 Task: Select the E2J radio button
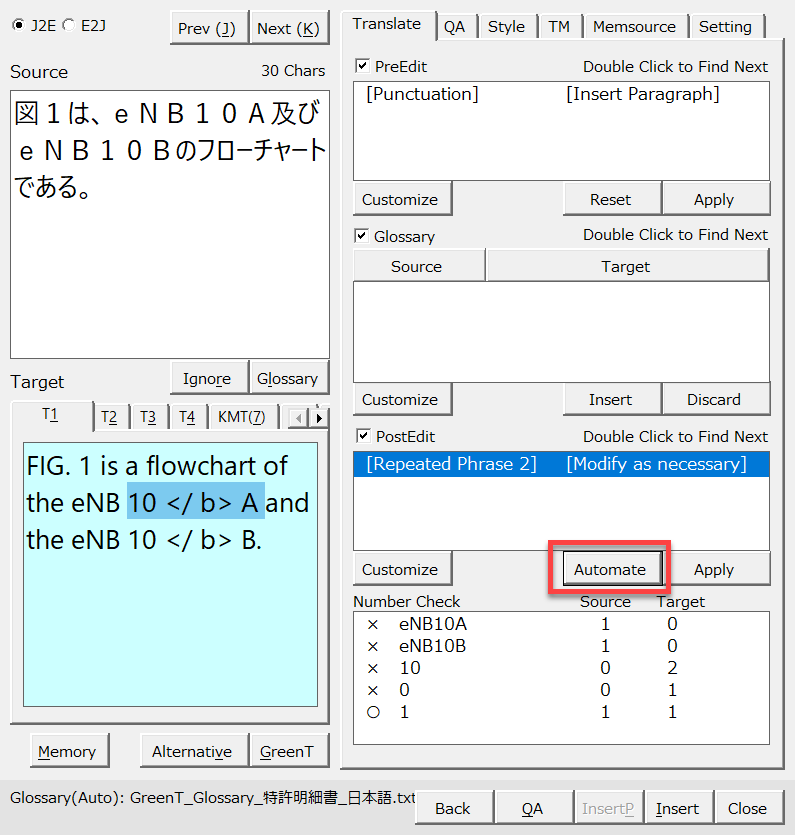pyautogui.click(x=68, y=26)
